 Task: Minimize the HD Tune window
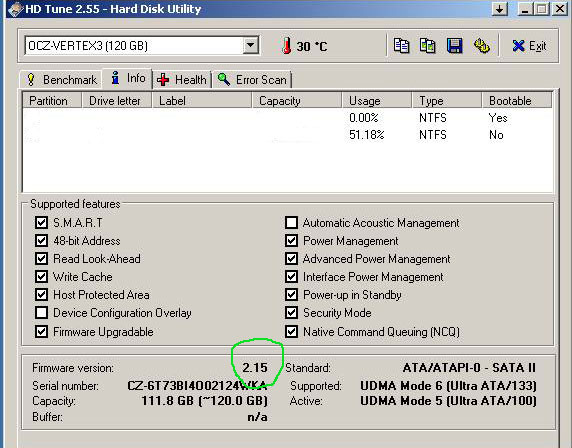pyautogui.click(x=525, y=9)
